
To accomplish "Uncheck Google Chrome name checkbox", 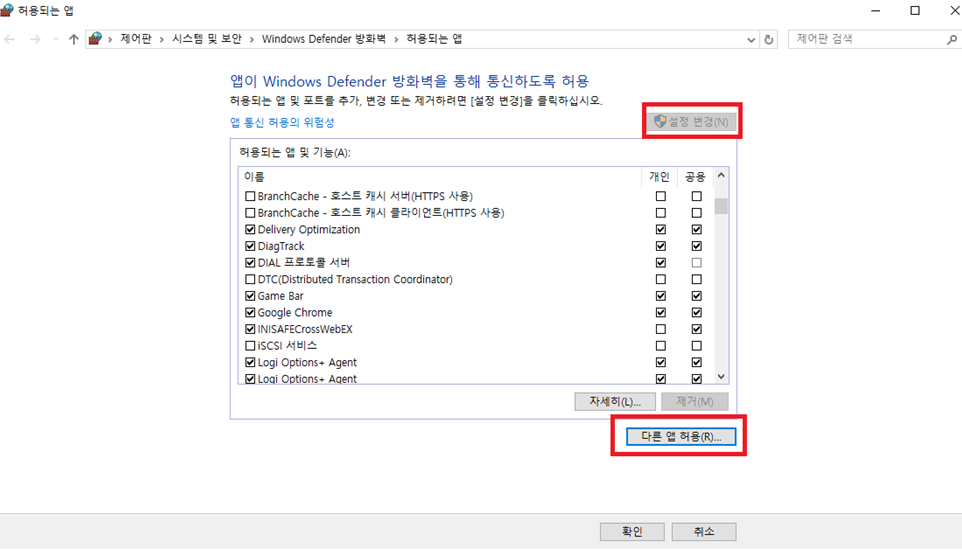I will 250,312.
